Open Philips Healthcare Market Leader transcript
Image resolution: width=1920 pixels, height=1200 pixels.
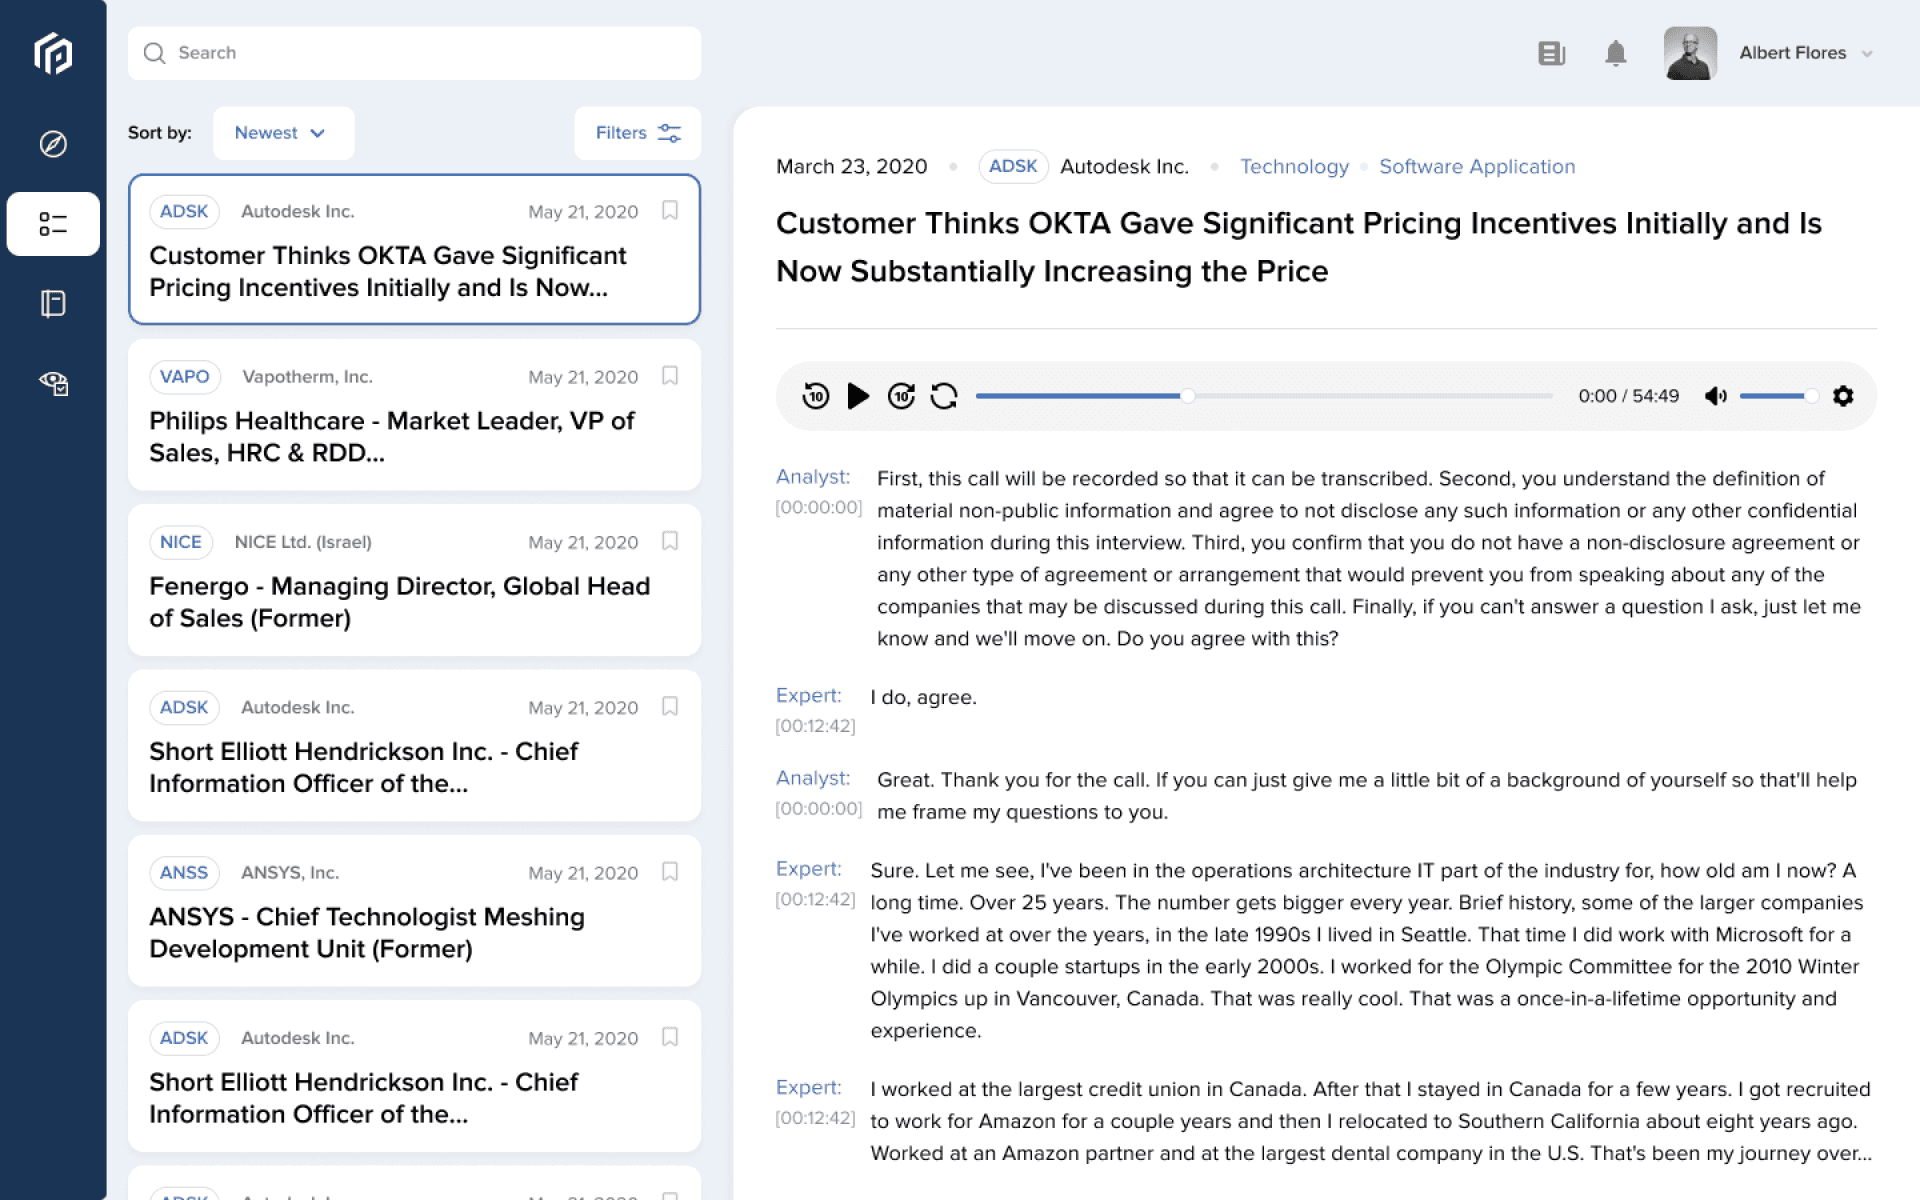click(x=414, y=415)
